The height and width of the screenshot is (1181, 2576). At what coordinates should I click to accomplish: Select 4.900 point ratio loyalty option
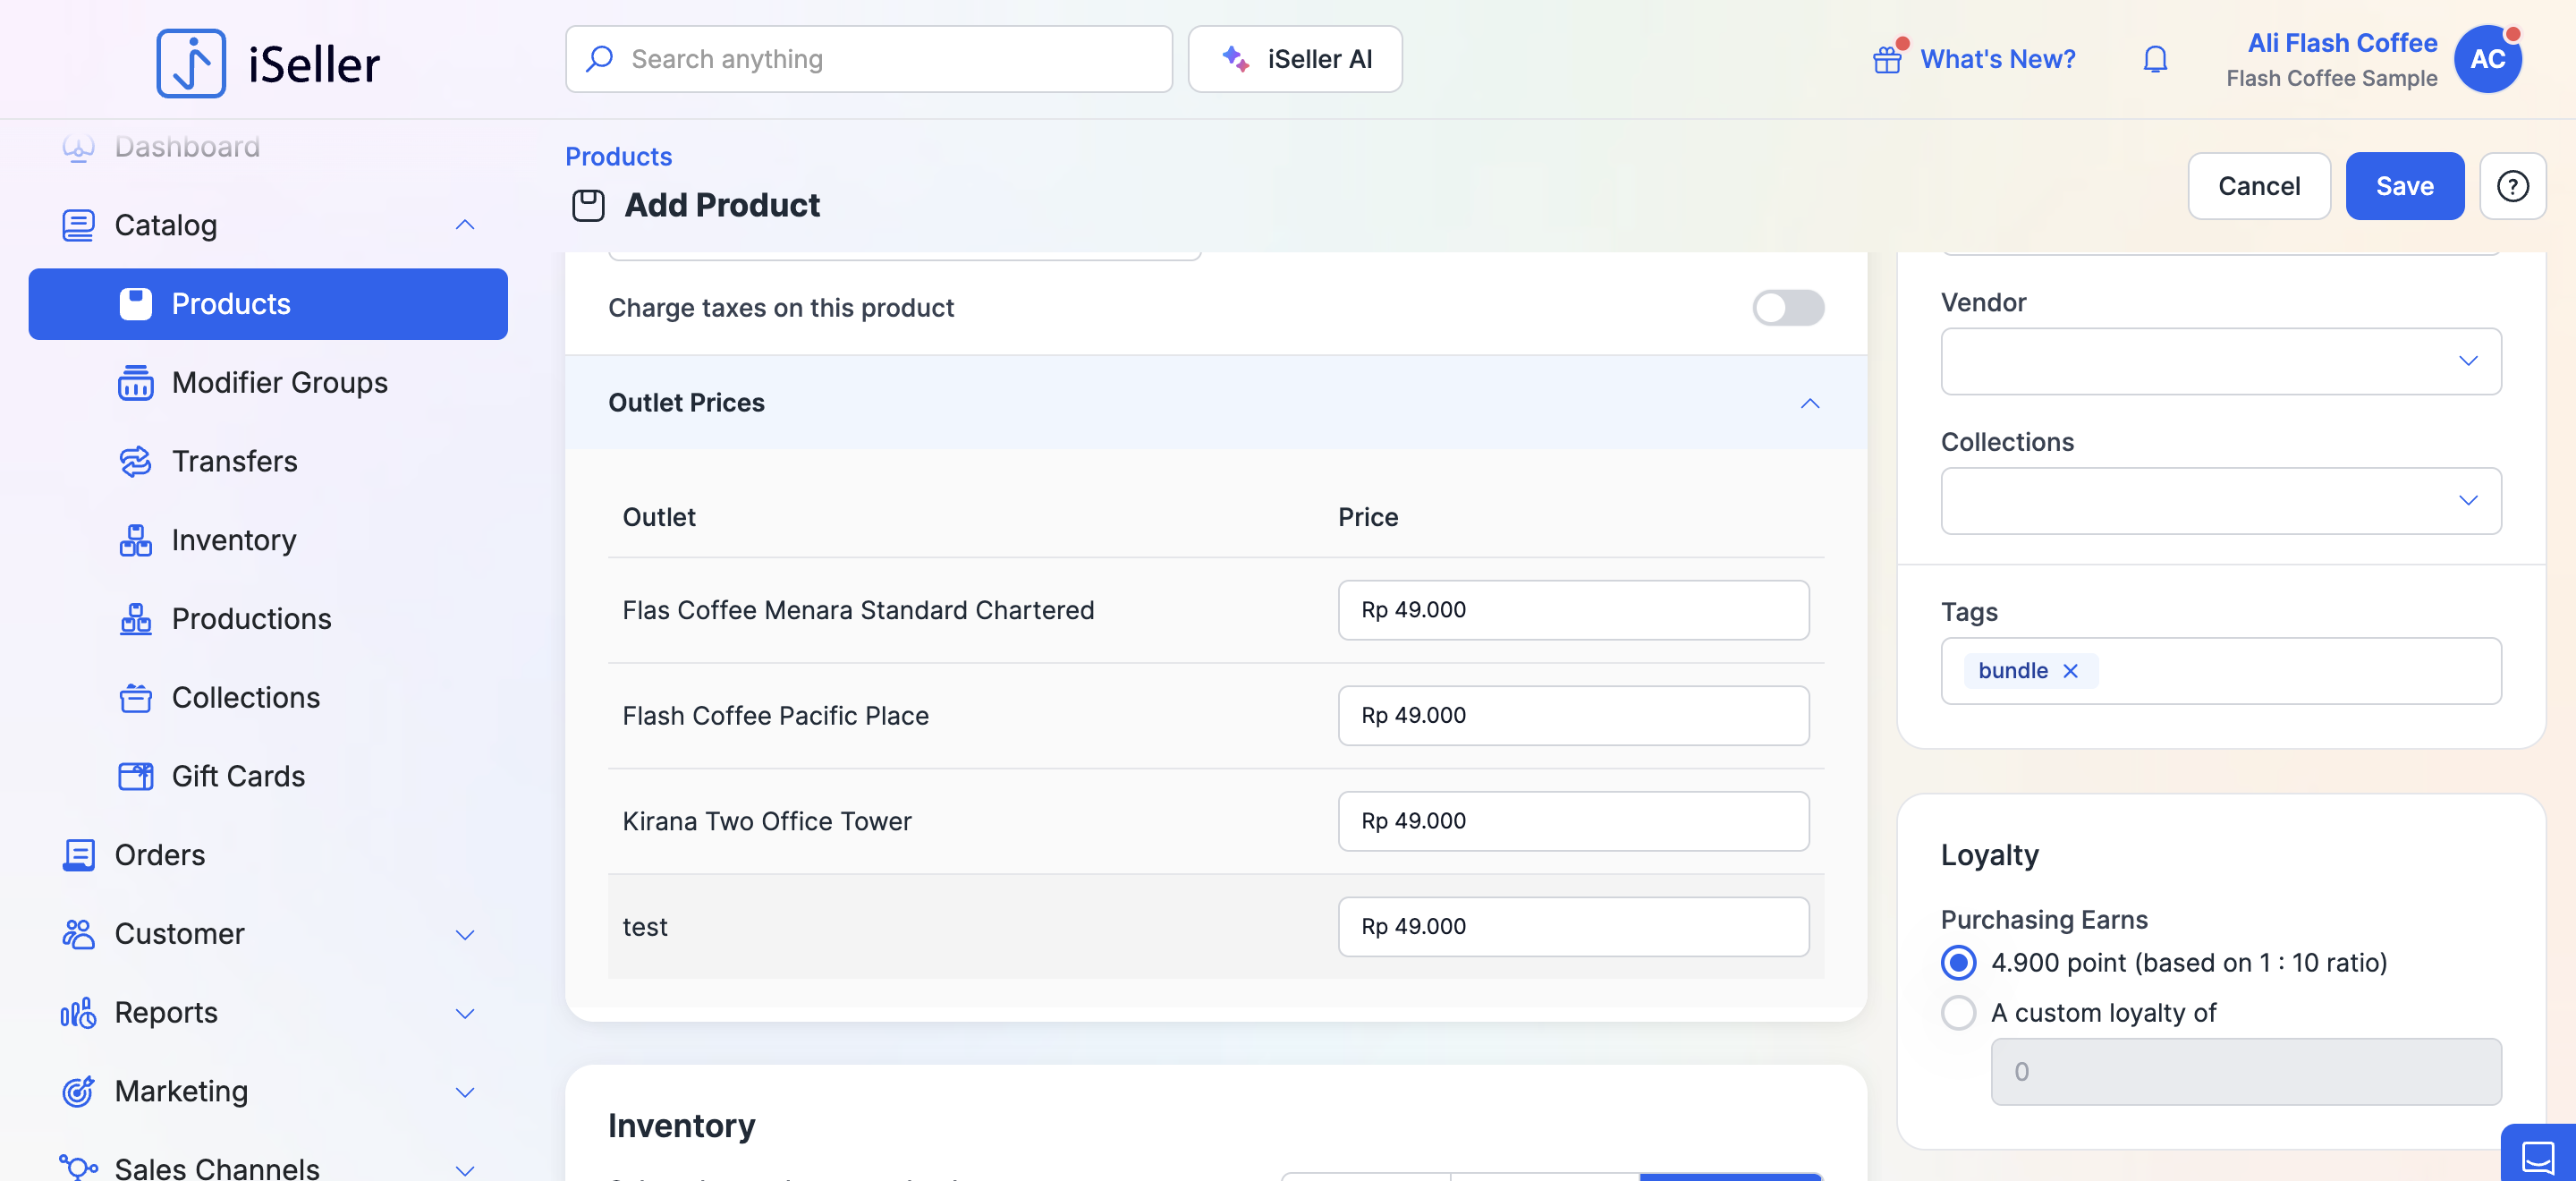click(x=1958, y=963)
